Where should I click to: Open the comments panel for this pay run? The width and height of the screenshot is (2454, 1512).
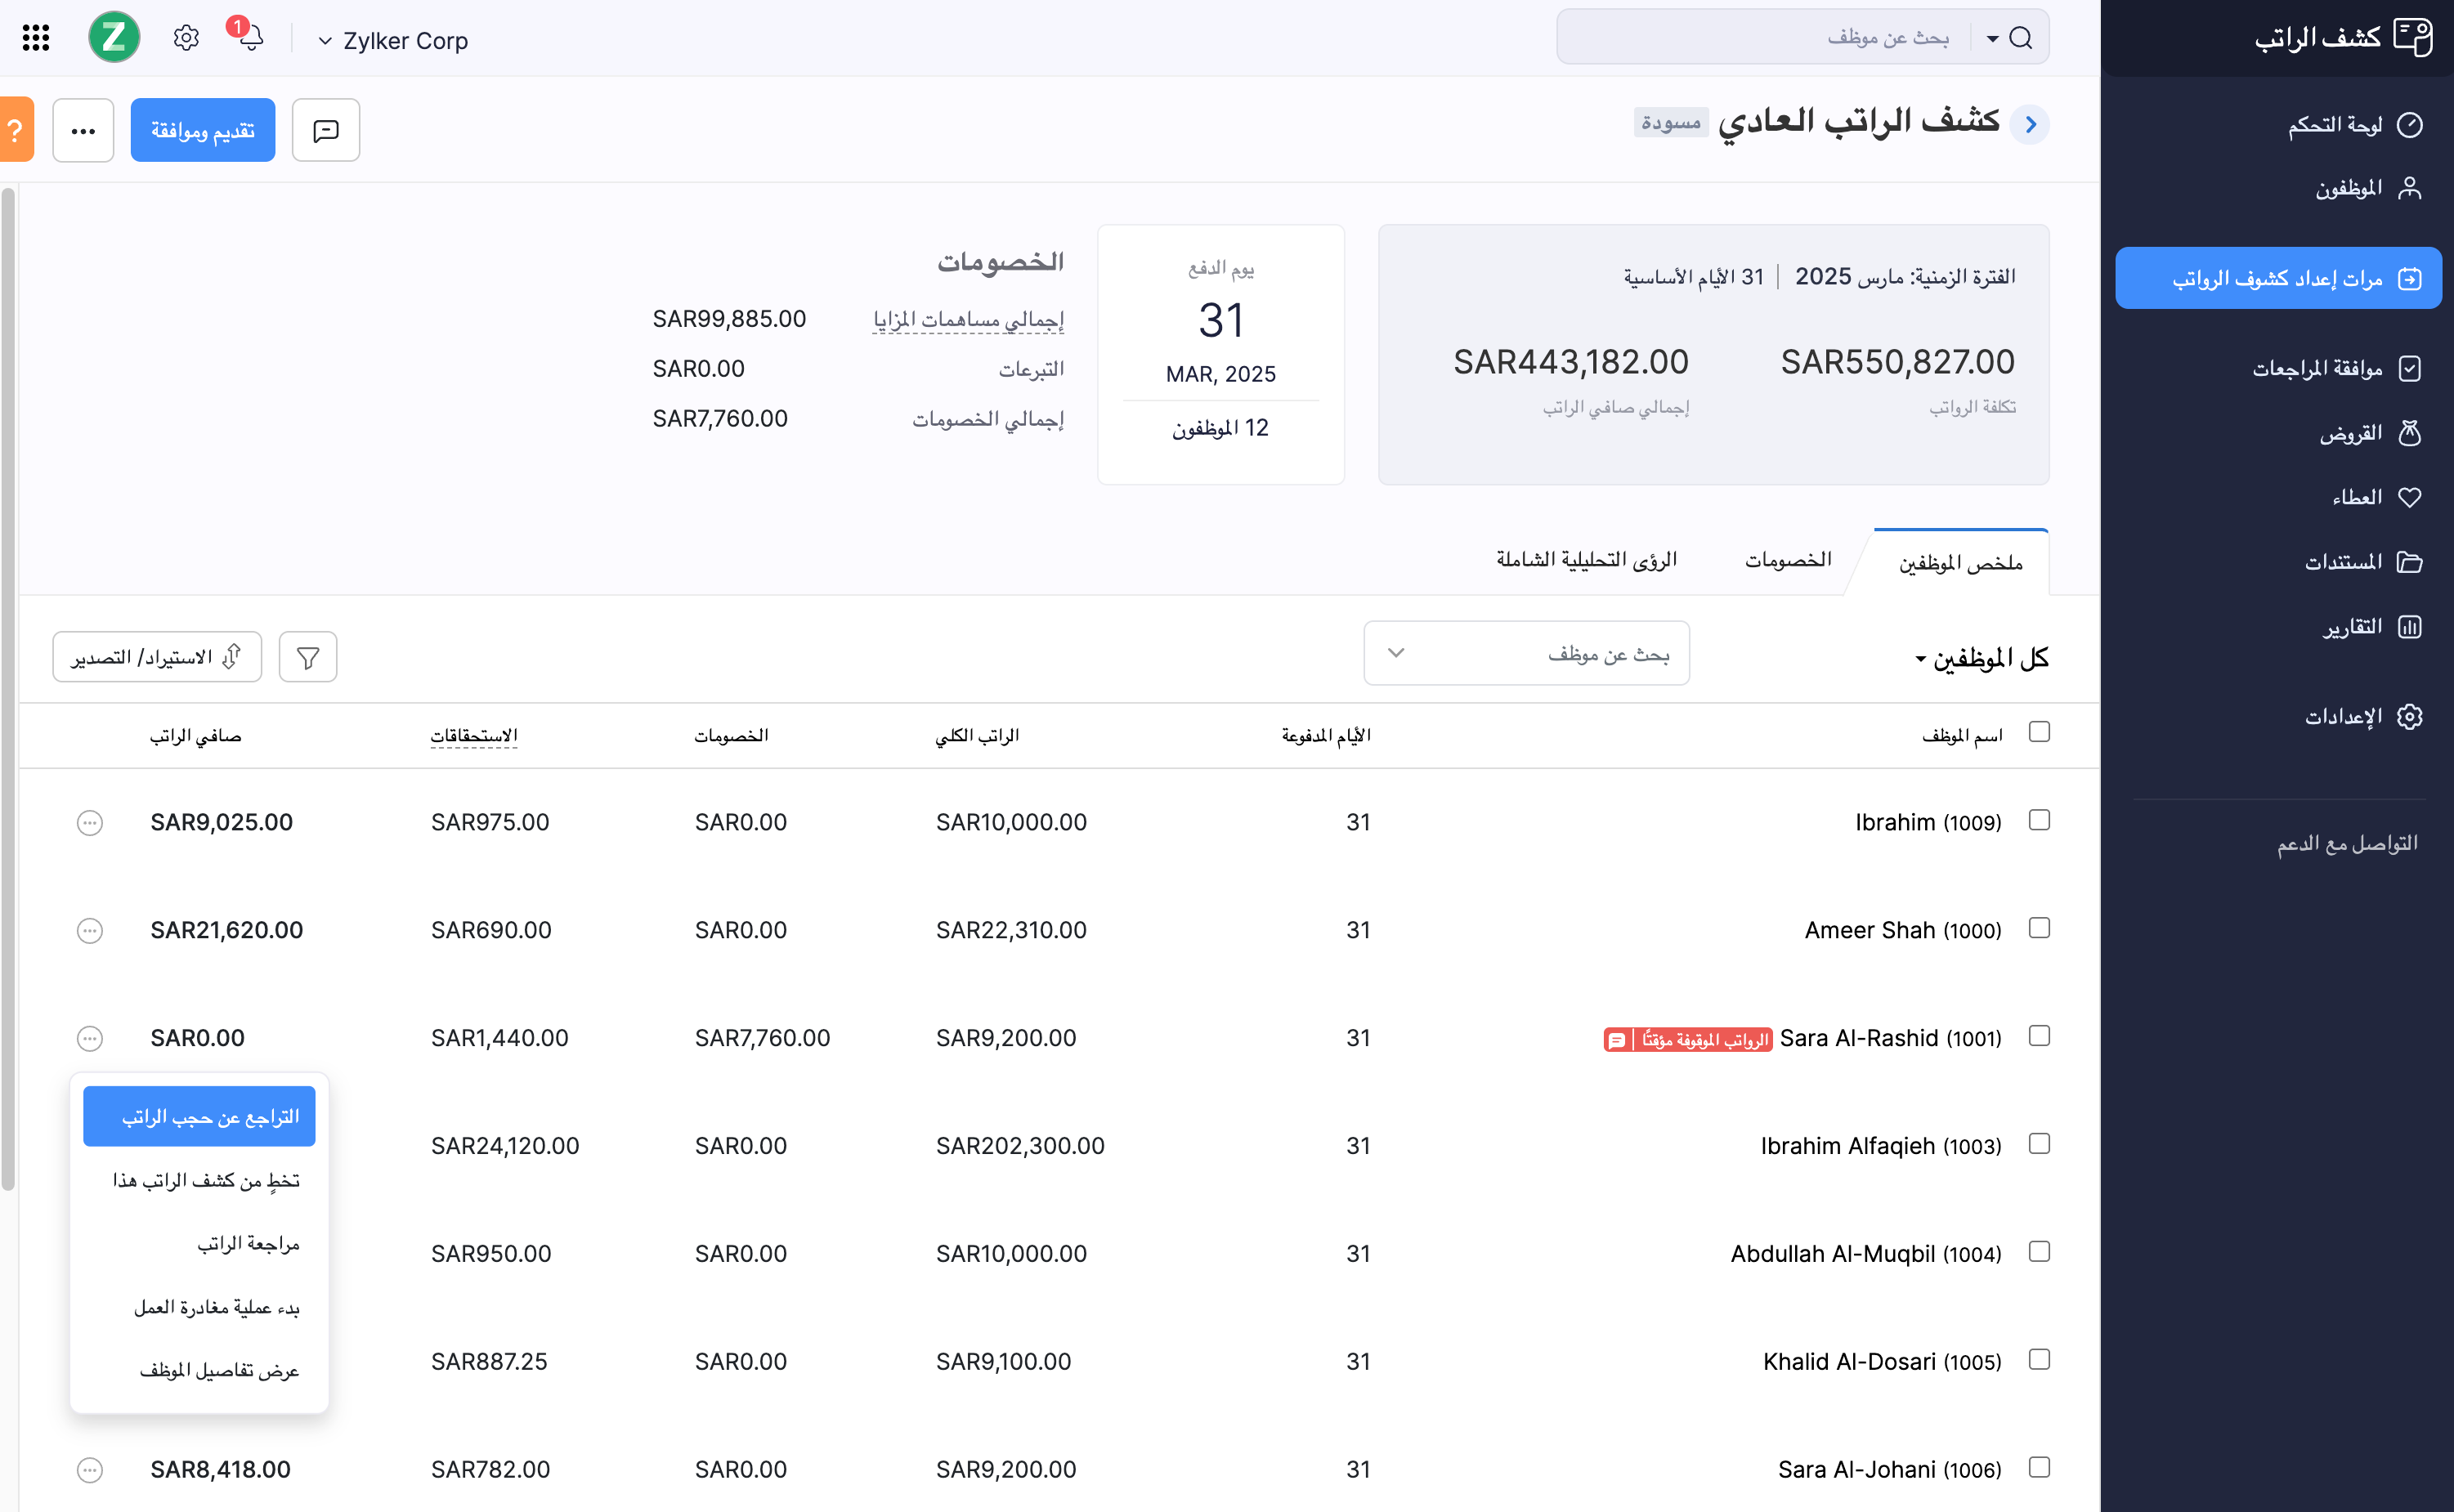(325, 129)
